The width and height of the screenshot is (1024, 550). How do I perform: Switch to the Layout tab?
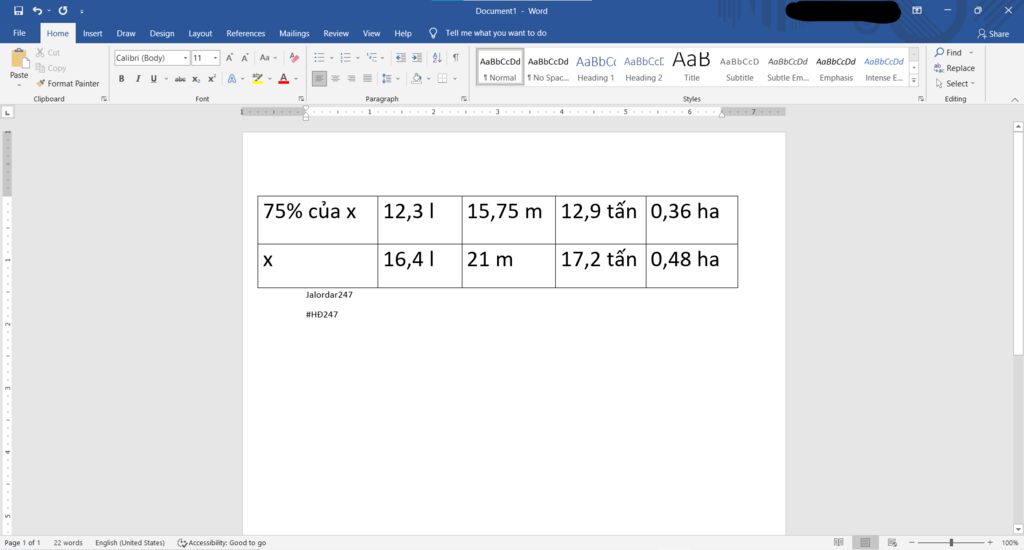coord(200,33)
